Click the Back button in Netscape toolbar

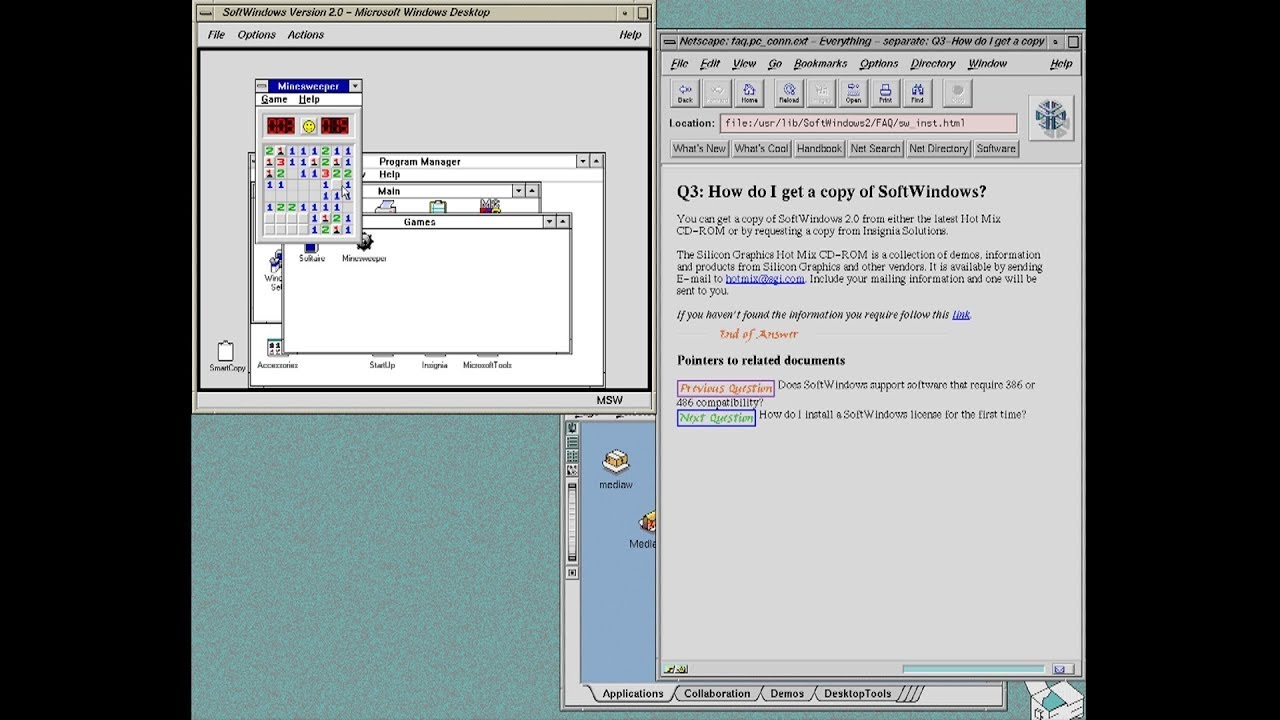[x=685, y=93]
